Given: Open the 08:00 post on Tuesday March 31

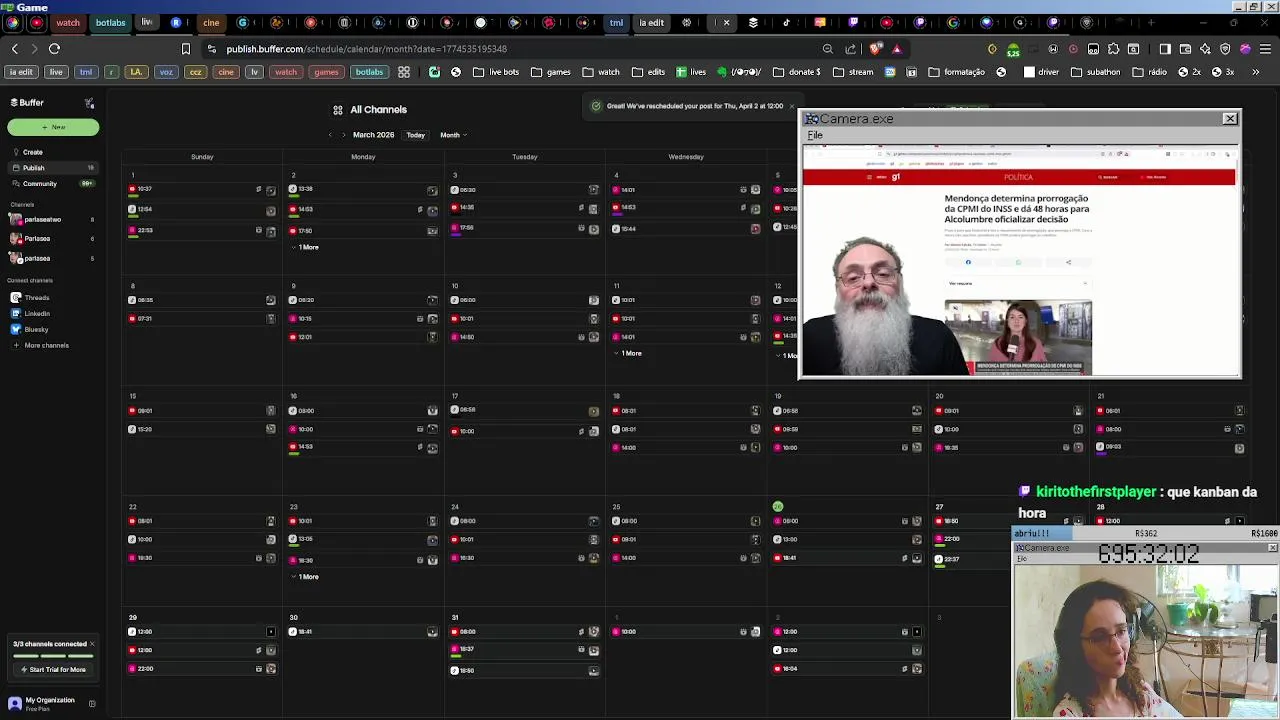Looking at the screenshot, I should point(525,632).
